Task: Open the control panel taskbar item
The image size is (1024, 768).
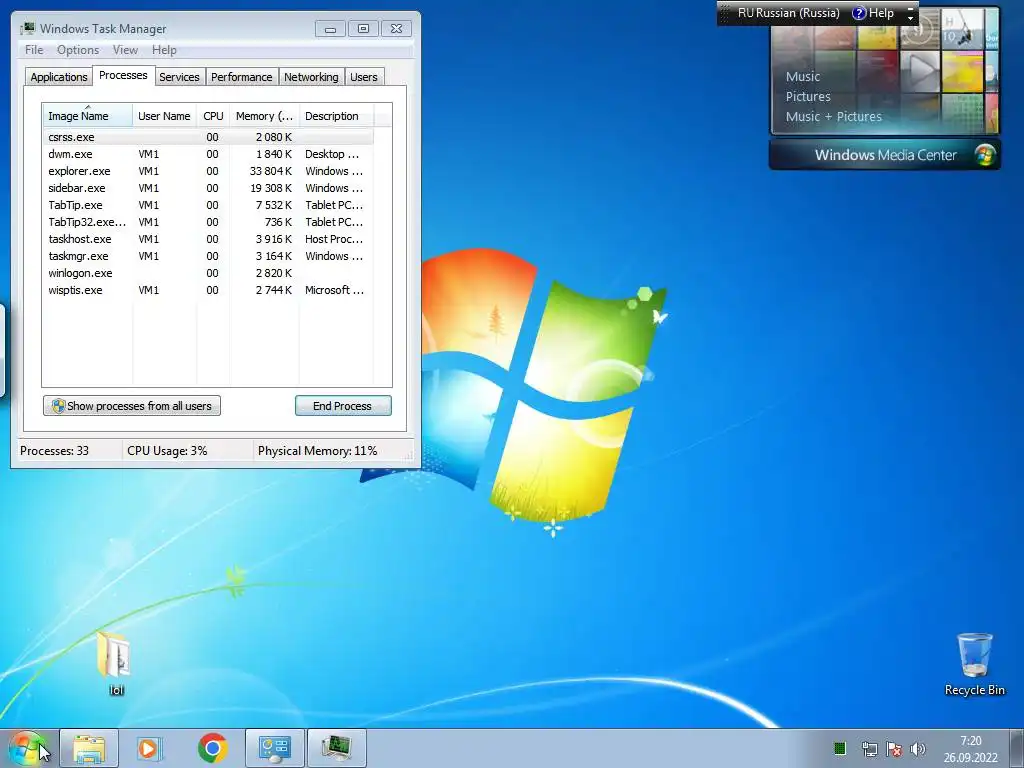Action: pos(274,748)
